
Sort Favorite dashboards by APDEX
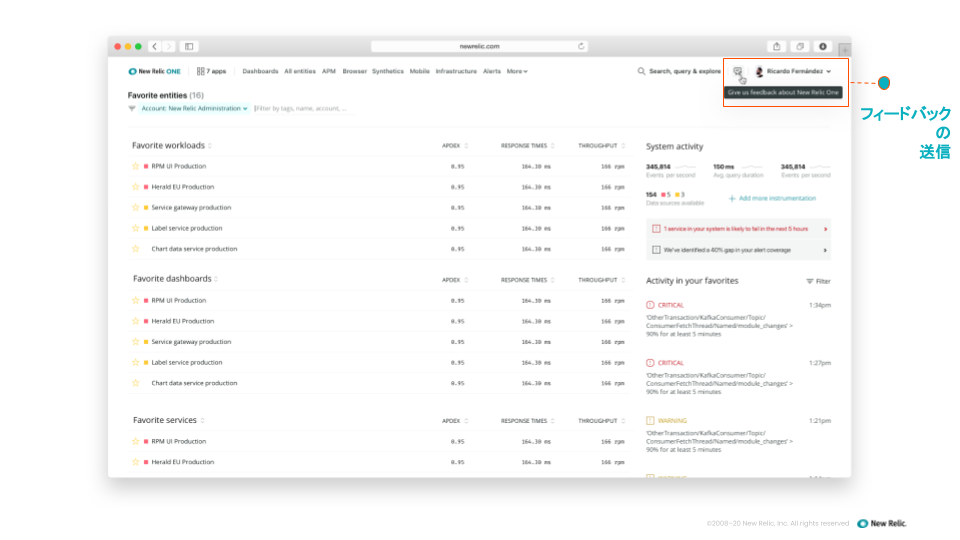point(455,280)
